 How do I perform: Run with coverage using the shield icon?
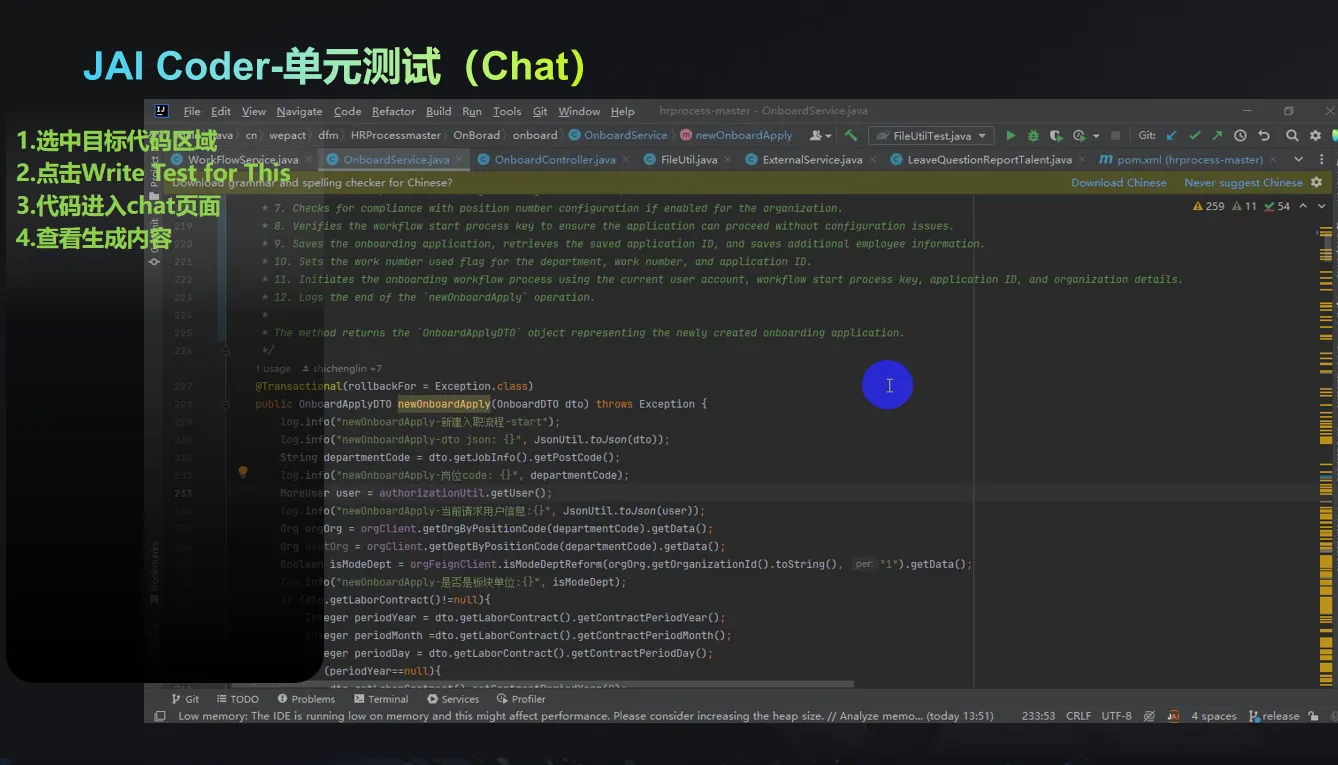[1056, 135]
